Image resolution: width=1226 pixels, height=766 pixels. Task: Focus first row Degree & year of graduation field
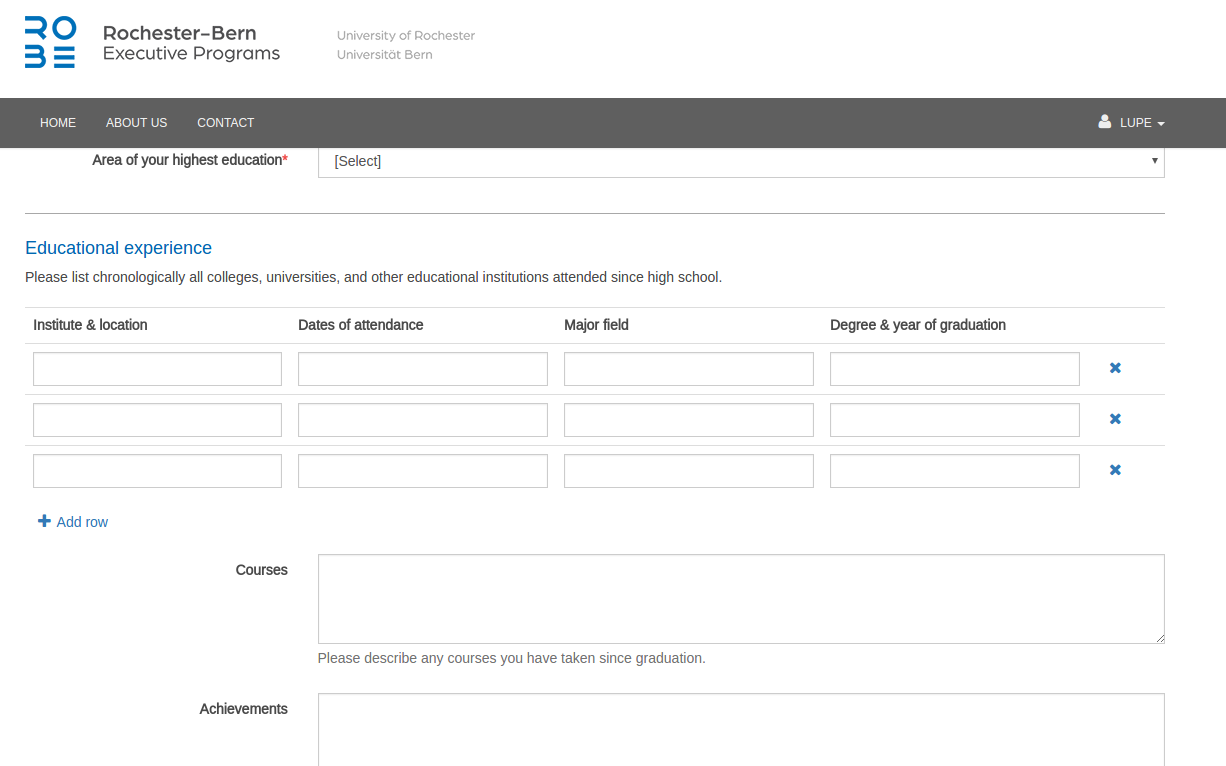[955, 369]
